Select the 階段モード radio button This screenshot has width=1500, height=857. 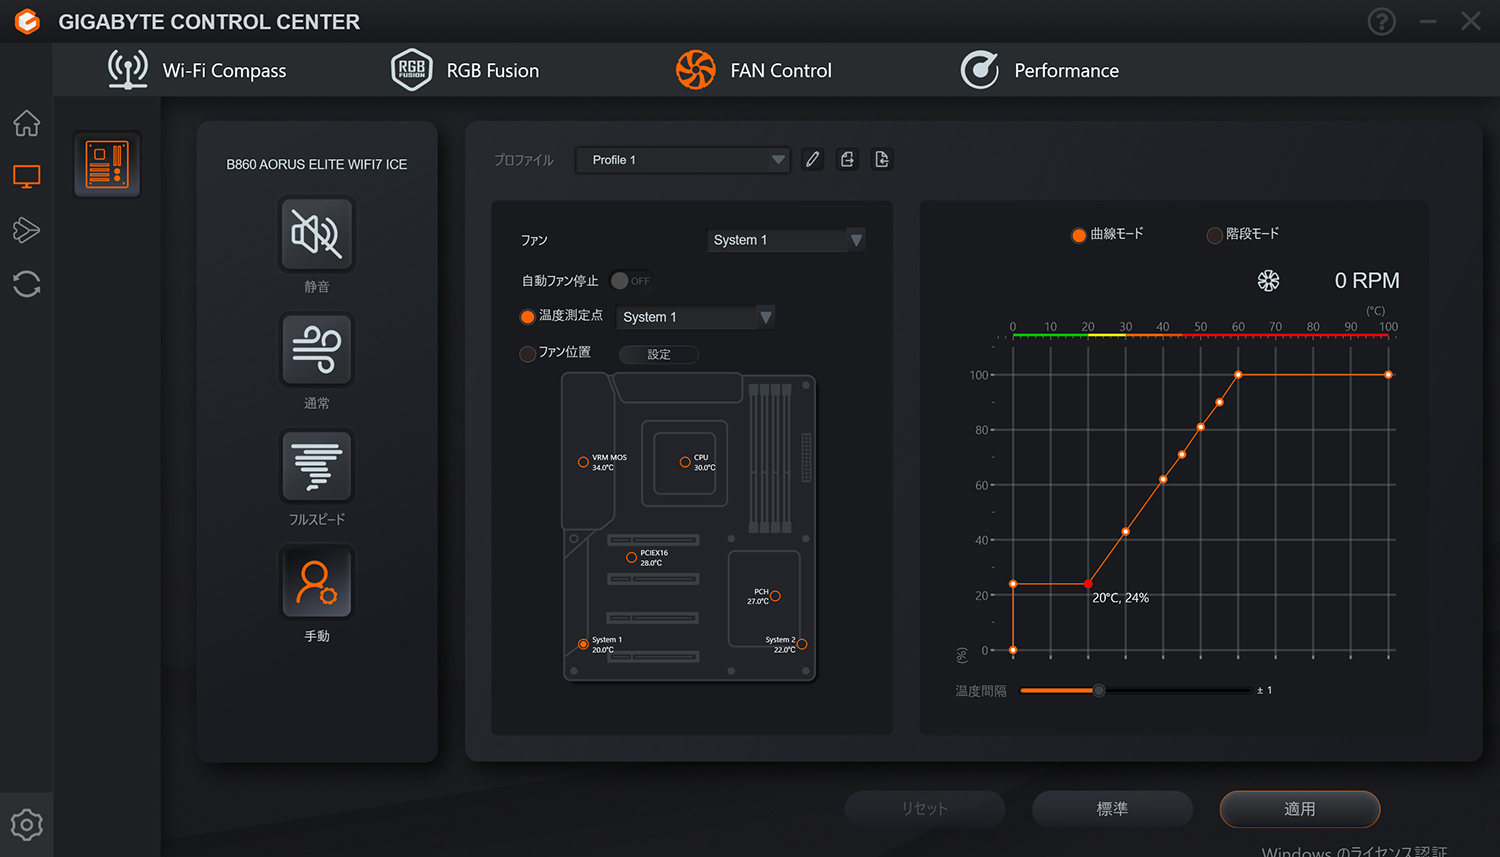point(1215,235)
